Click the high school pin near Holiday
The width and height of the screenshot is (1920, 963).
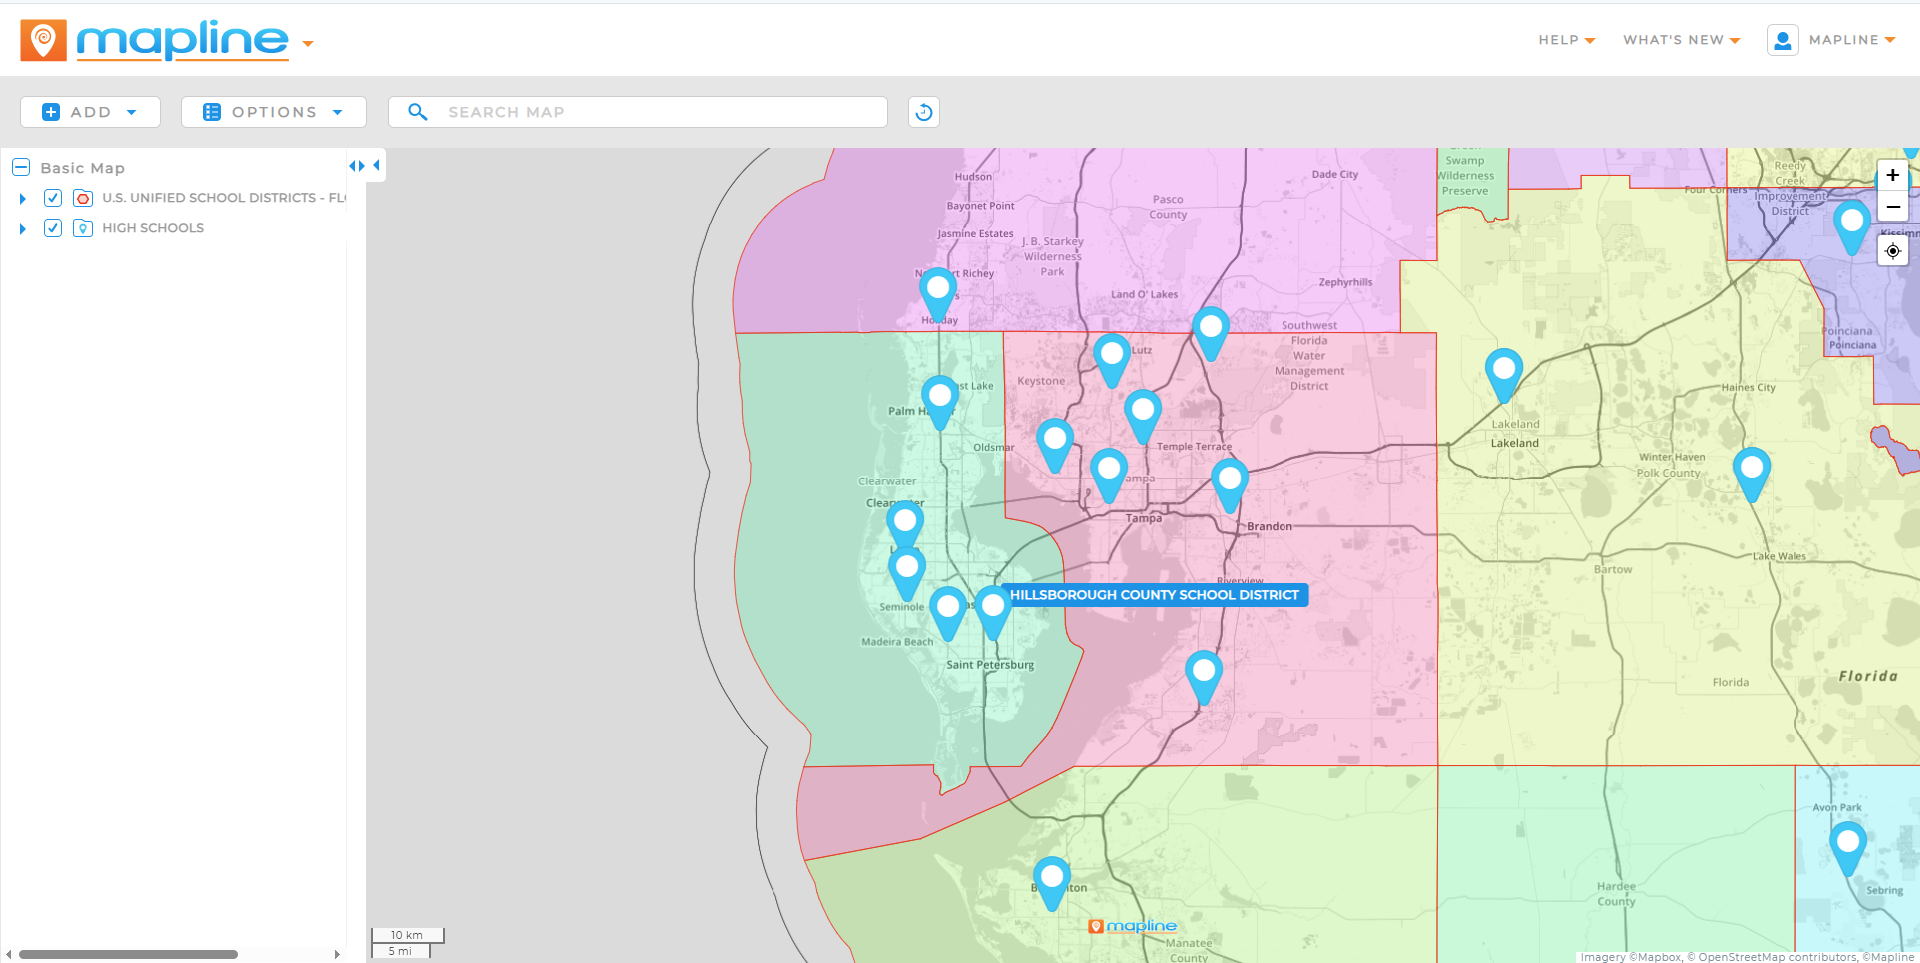[938, 294]
